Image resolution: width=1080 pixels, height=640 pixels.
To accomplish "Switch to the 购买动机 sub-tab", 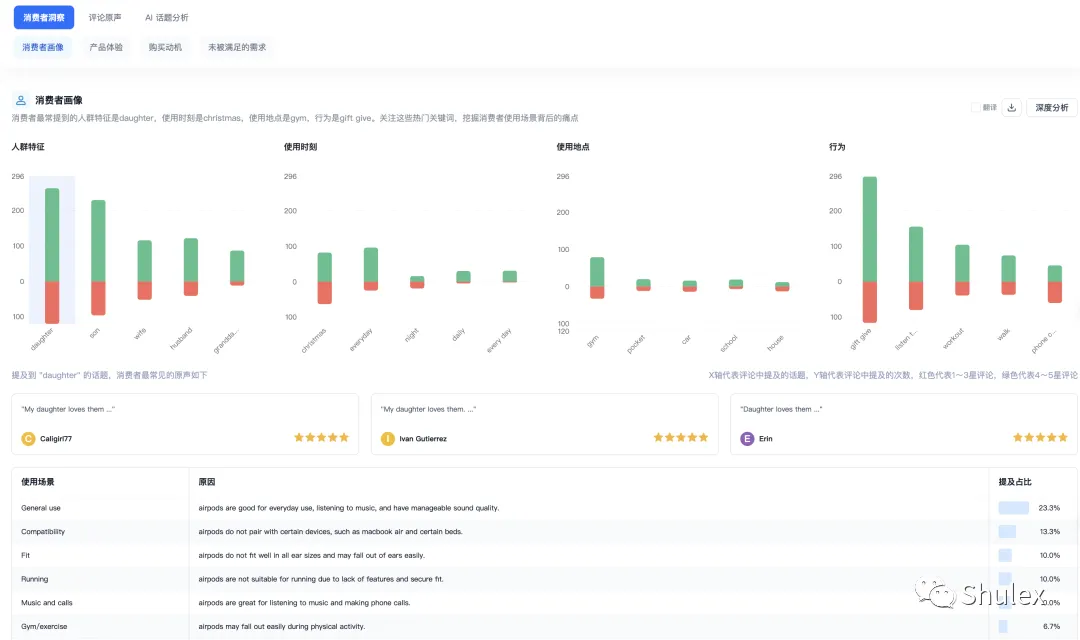I will coord(165,48).
